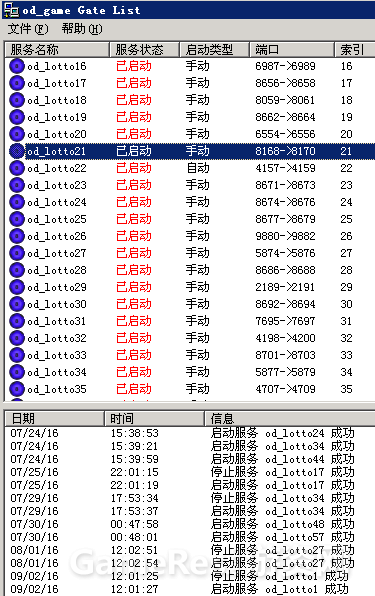Click port value 4198->4200
Viewport: 375px width, 596px height.
click(x=285, y=338)
